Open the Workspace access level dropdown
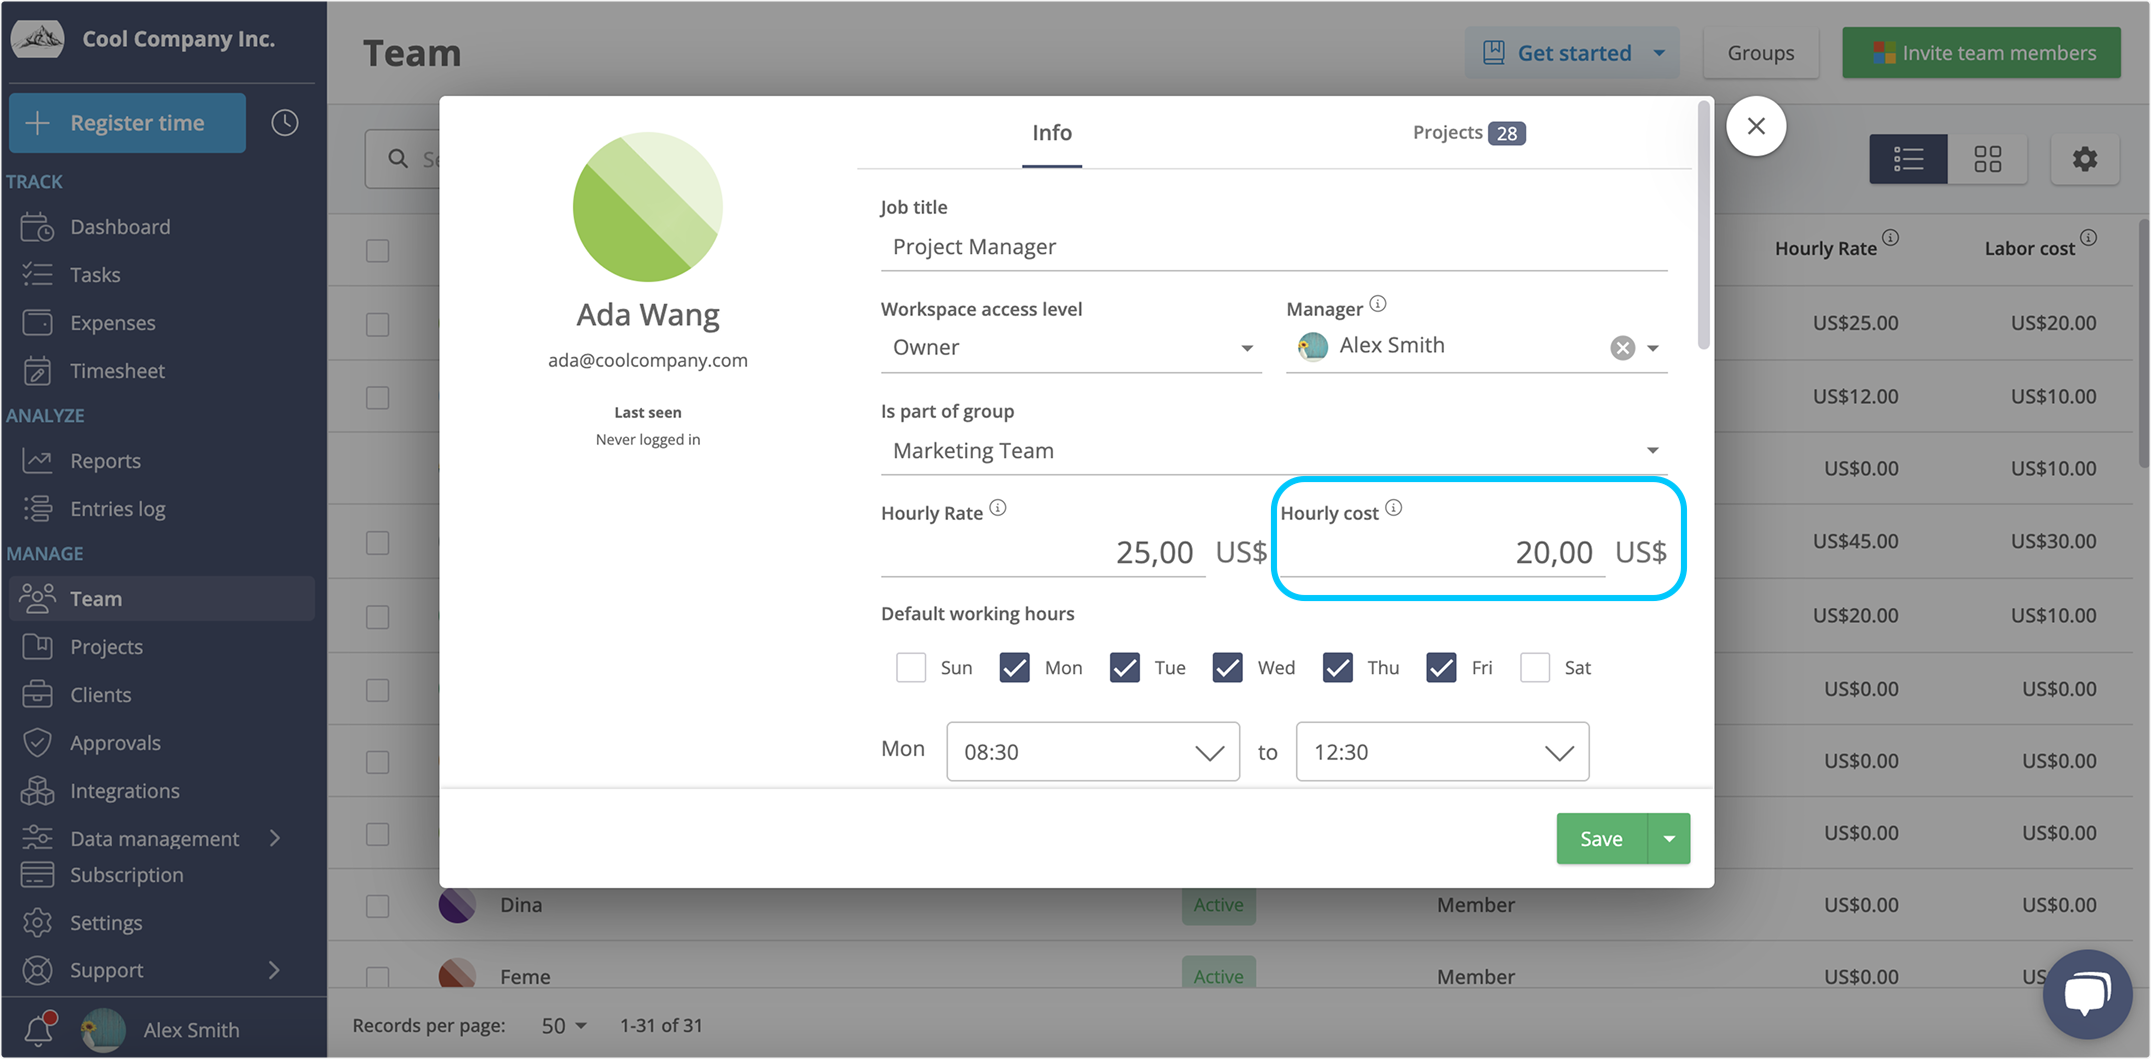 pos(1070,347)
